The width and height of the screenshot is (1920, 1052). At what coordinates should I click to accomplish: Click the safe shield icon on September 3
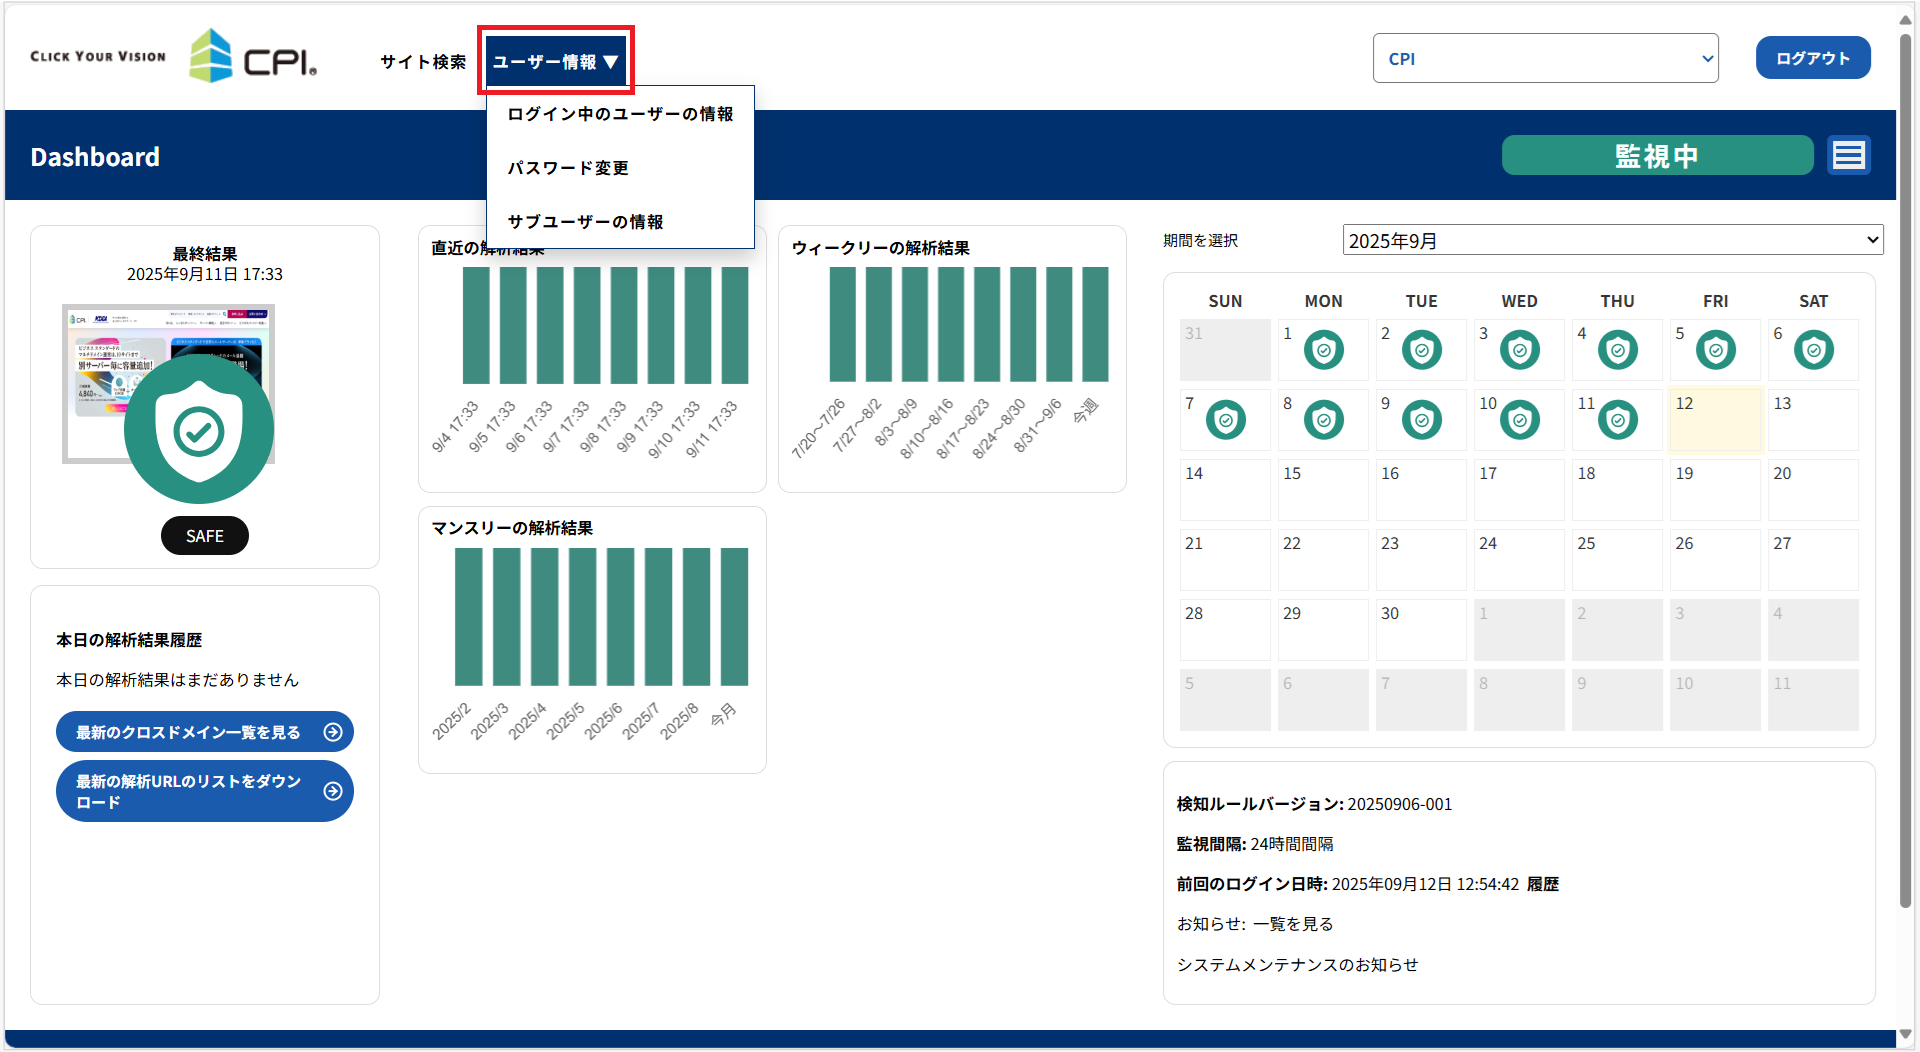(1519, 350)
